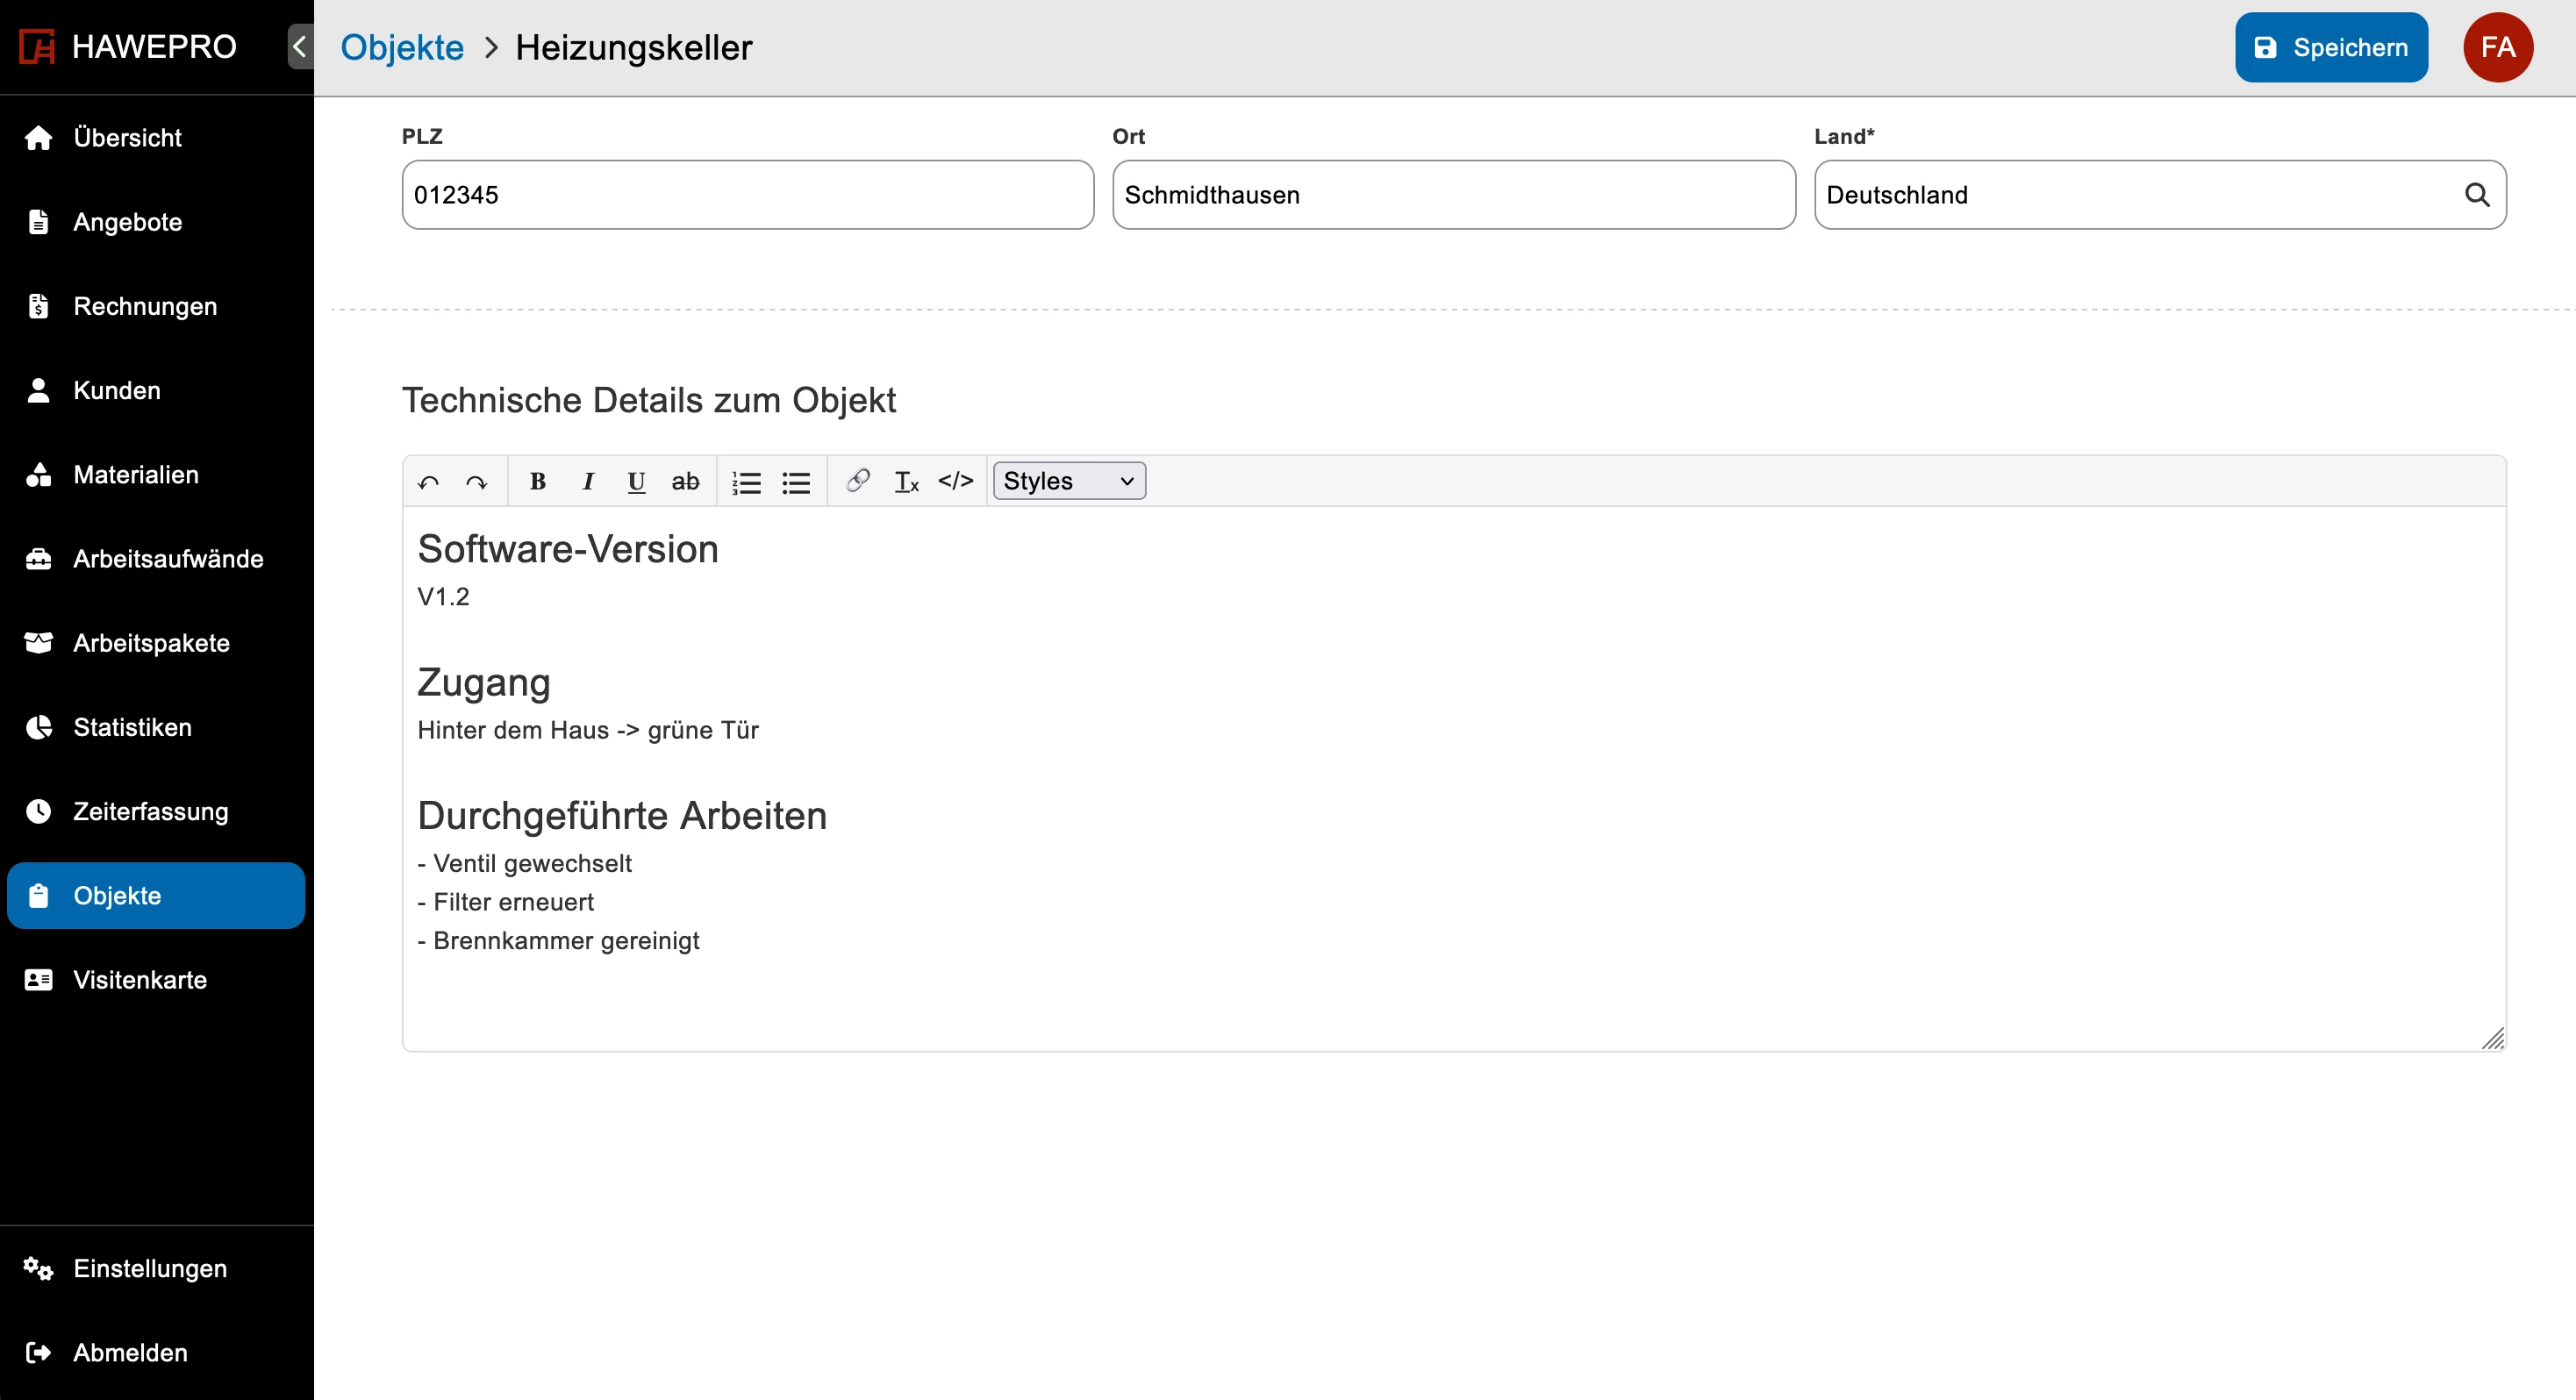
Task: Open the Styles dropdown
Action: 1069,481
